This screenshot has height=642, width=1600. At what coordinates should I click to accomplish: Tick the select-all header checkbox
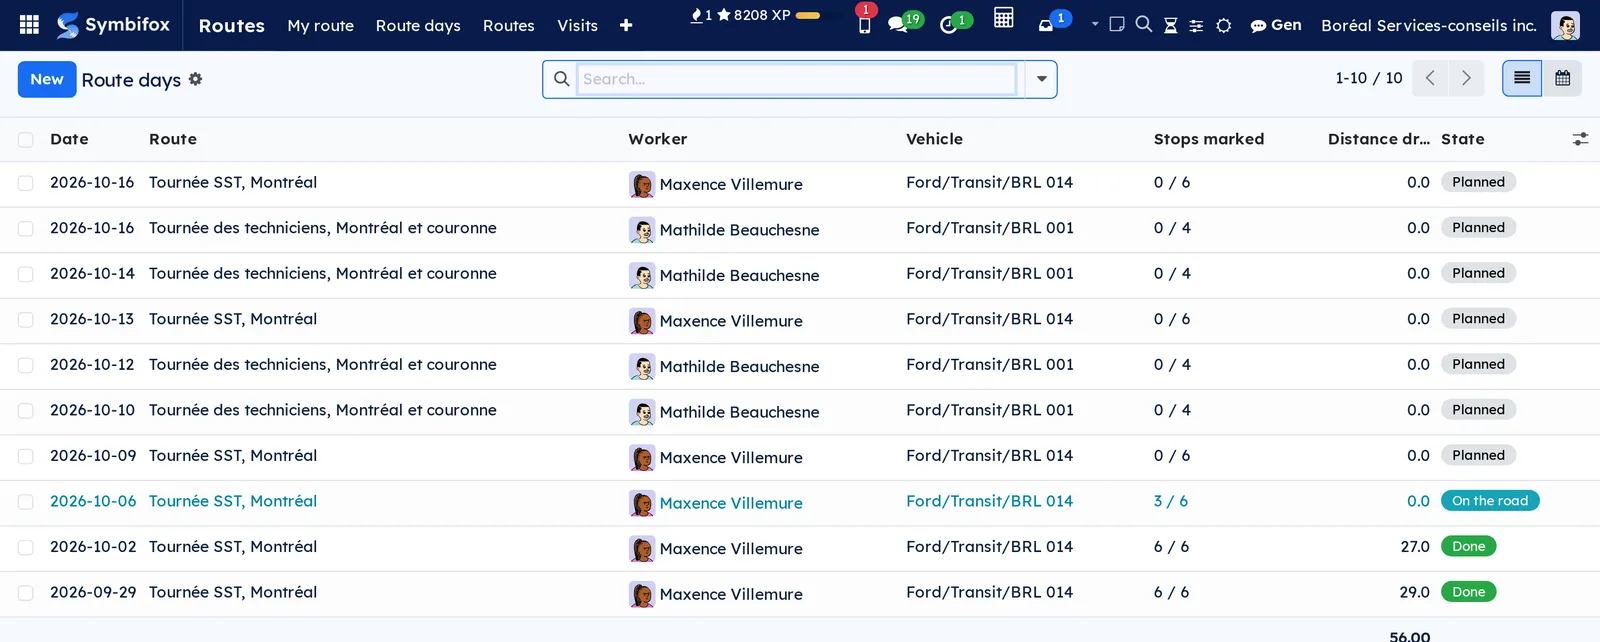[x=26, y=140]
